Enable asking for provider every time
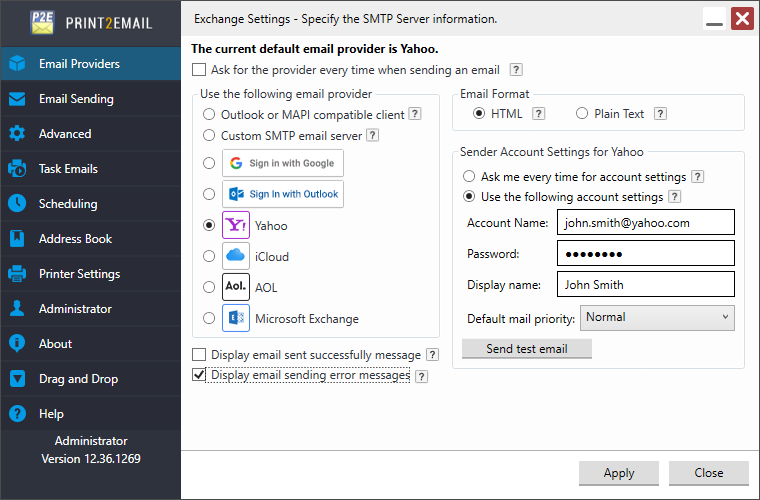Screen dimensions: 760x500 pos(199,70)
